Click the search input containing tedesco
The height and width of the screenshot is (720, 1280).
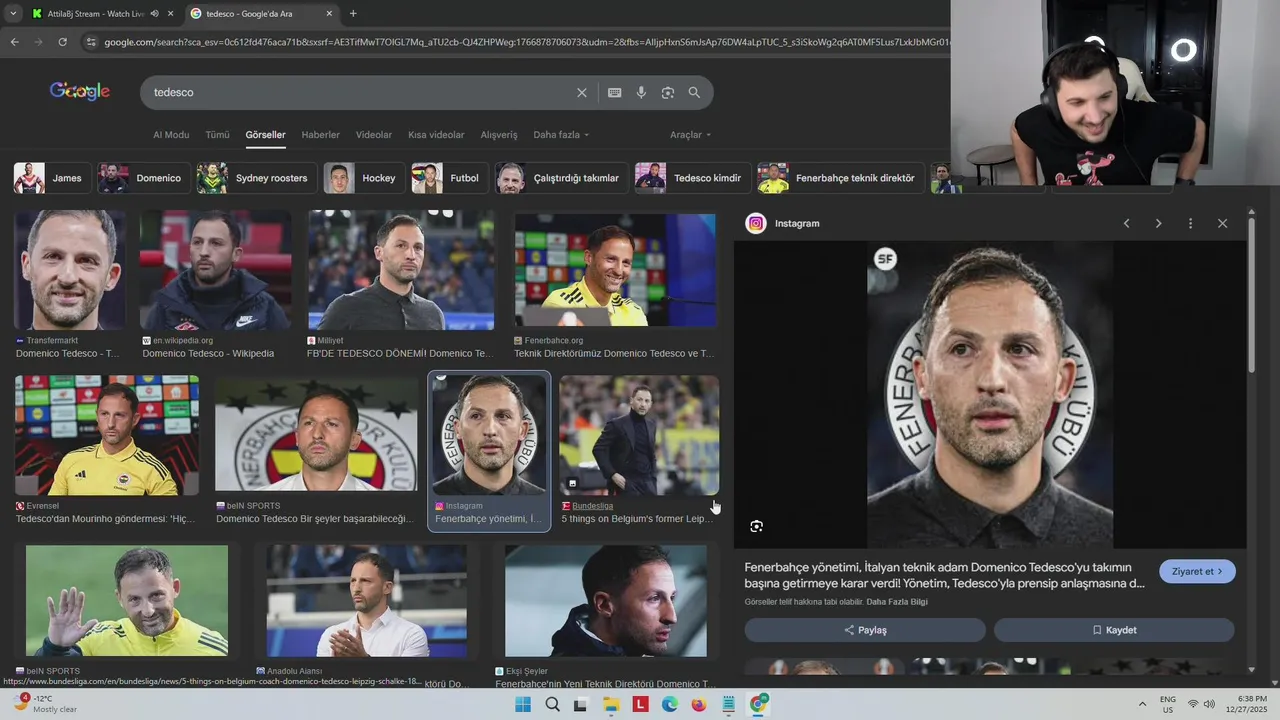pyautogui.click(x=360, y=92)
